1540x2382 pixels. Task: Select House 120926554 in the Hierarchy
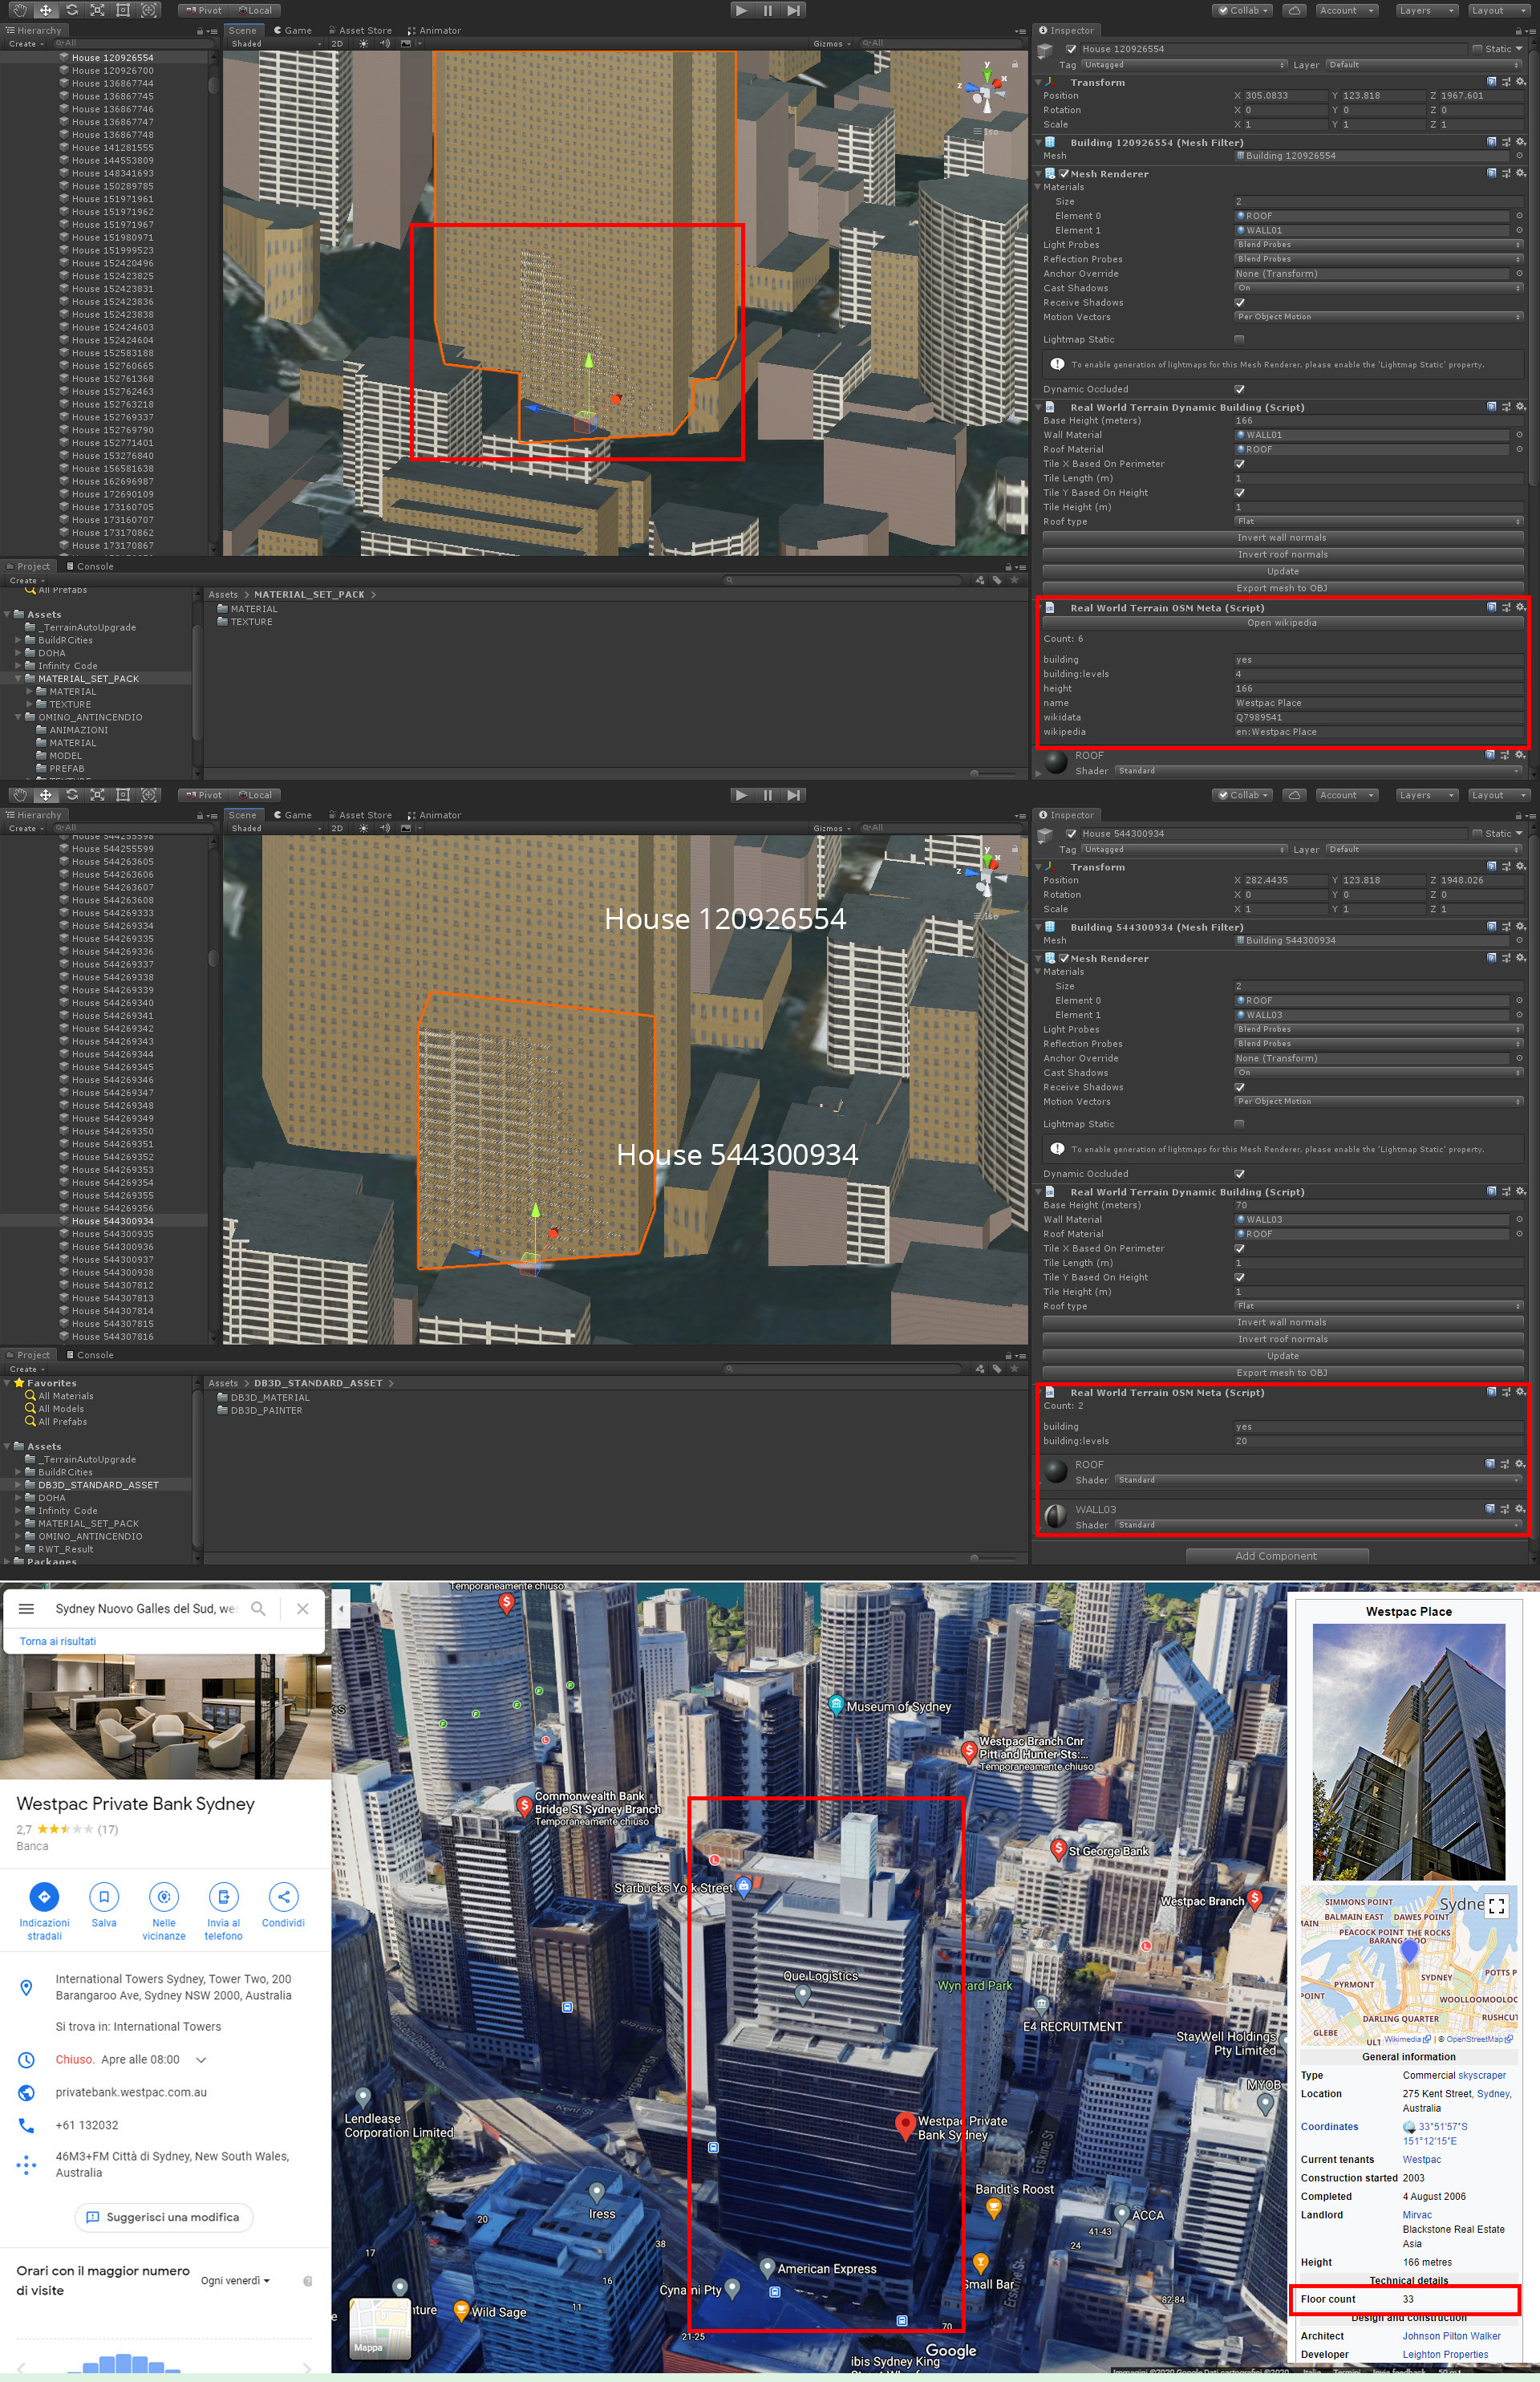point(112,58)
